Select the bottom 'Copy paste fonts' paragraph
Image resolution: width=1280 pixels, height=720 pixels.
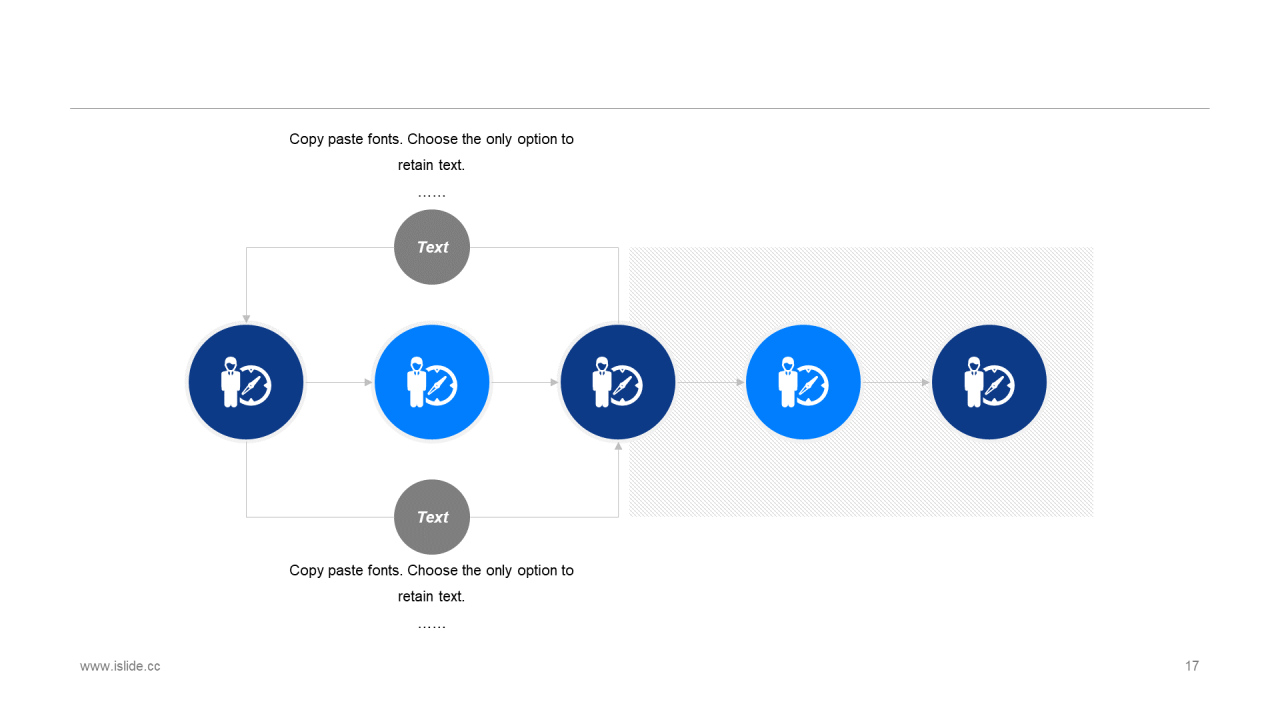pos(432,596)
